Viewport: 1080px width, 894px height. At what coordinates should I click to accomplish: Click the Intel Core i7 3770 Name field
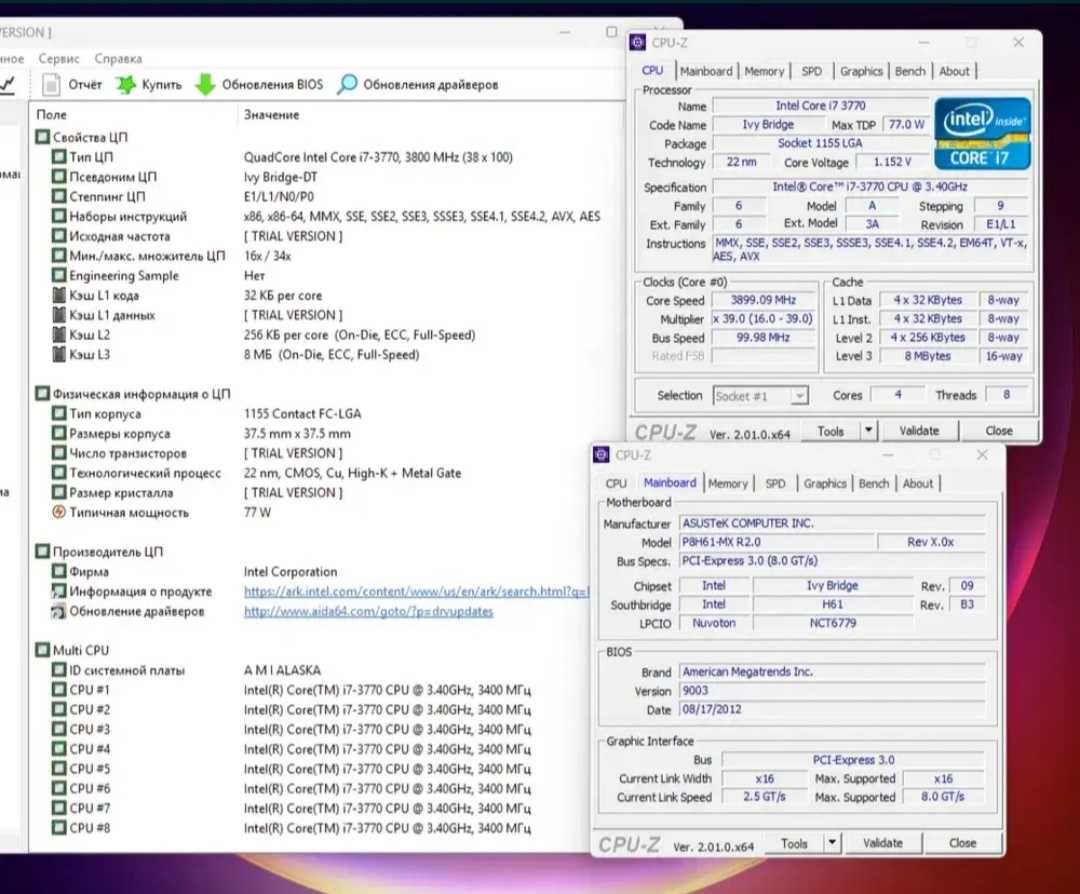point(820,105)
